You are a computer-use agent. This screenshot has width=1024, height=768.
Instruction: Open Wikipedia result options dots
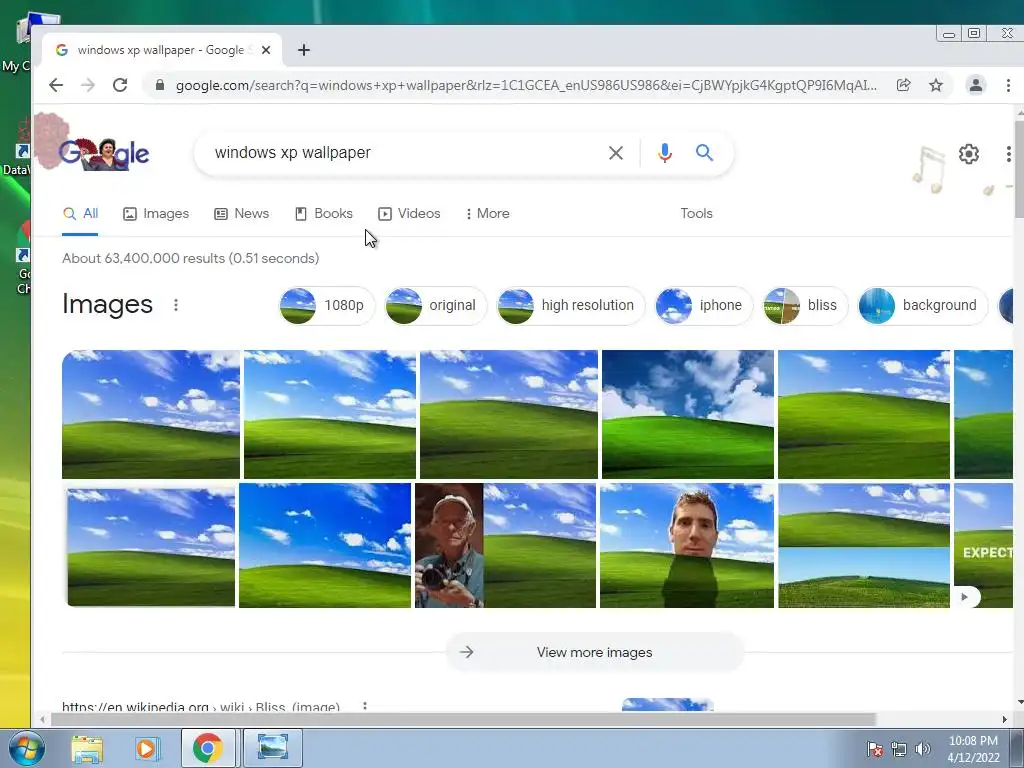pyautogui.click(x=365, y=706)
